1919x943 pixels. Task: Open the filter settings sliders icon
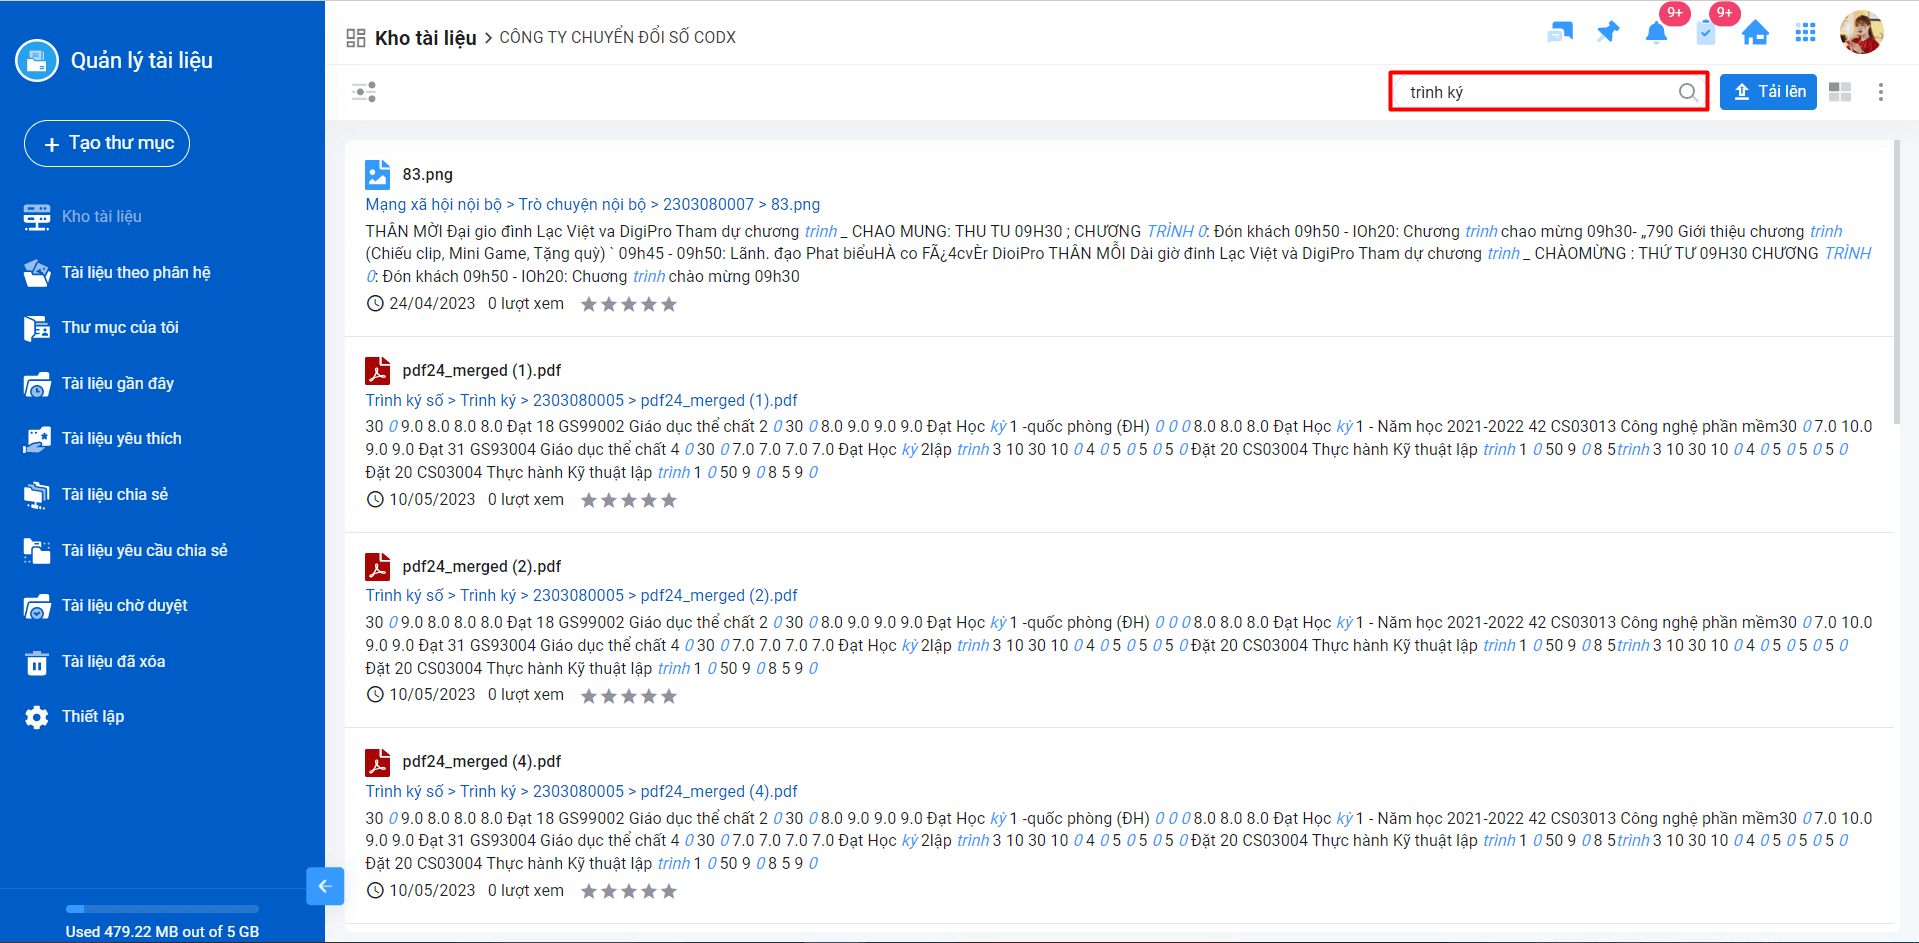tap(364, 92)
